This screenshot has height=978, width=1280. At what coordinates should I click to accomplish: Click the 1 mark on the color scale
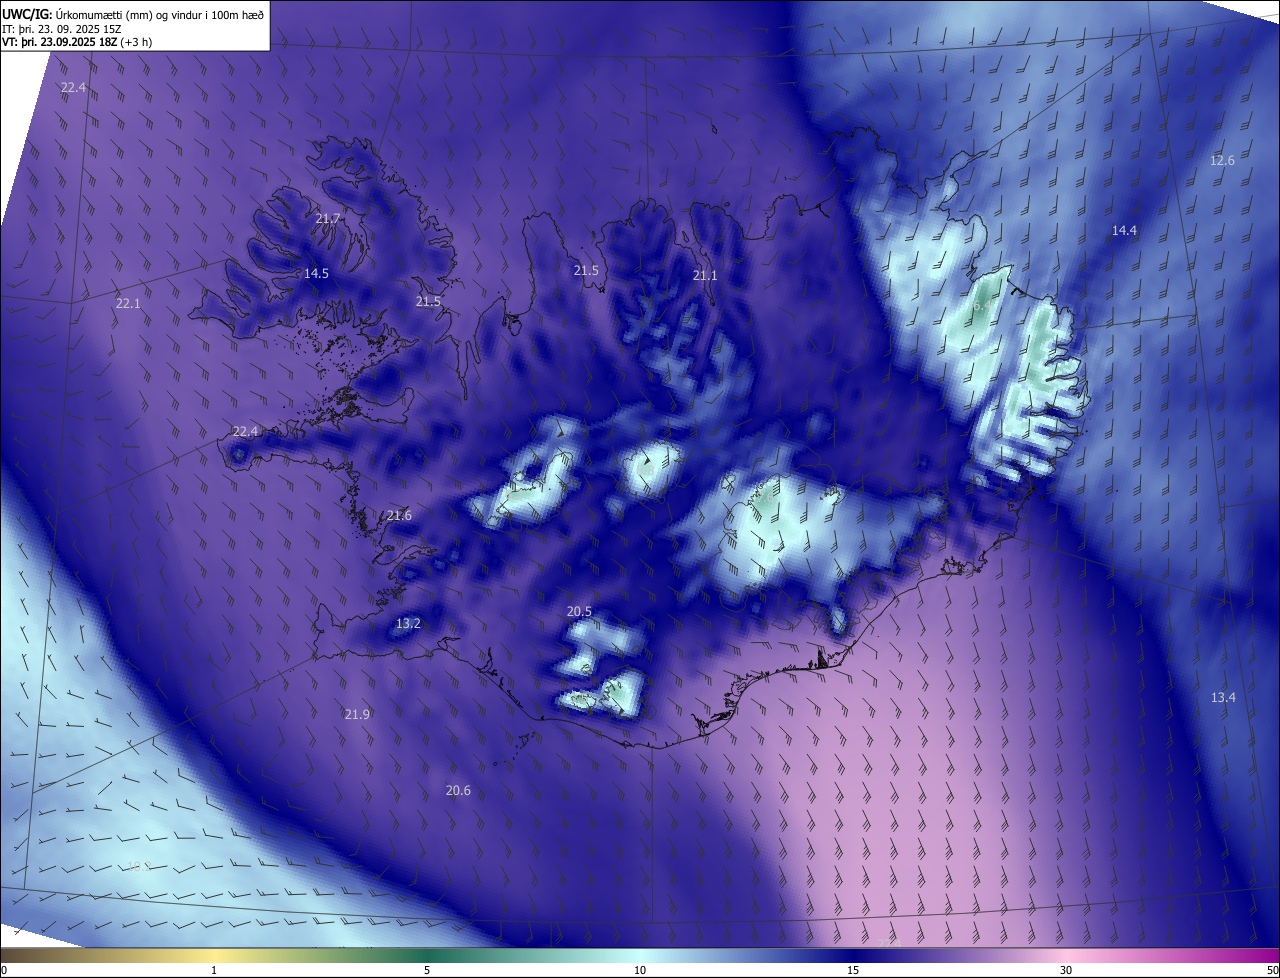click(x=214, y=970)
